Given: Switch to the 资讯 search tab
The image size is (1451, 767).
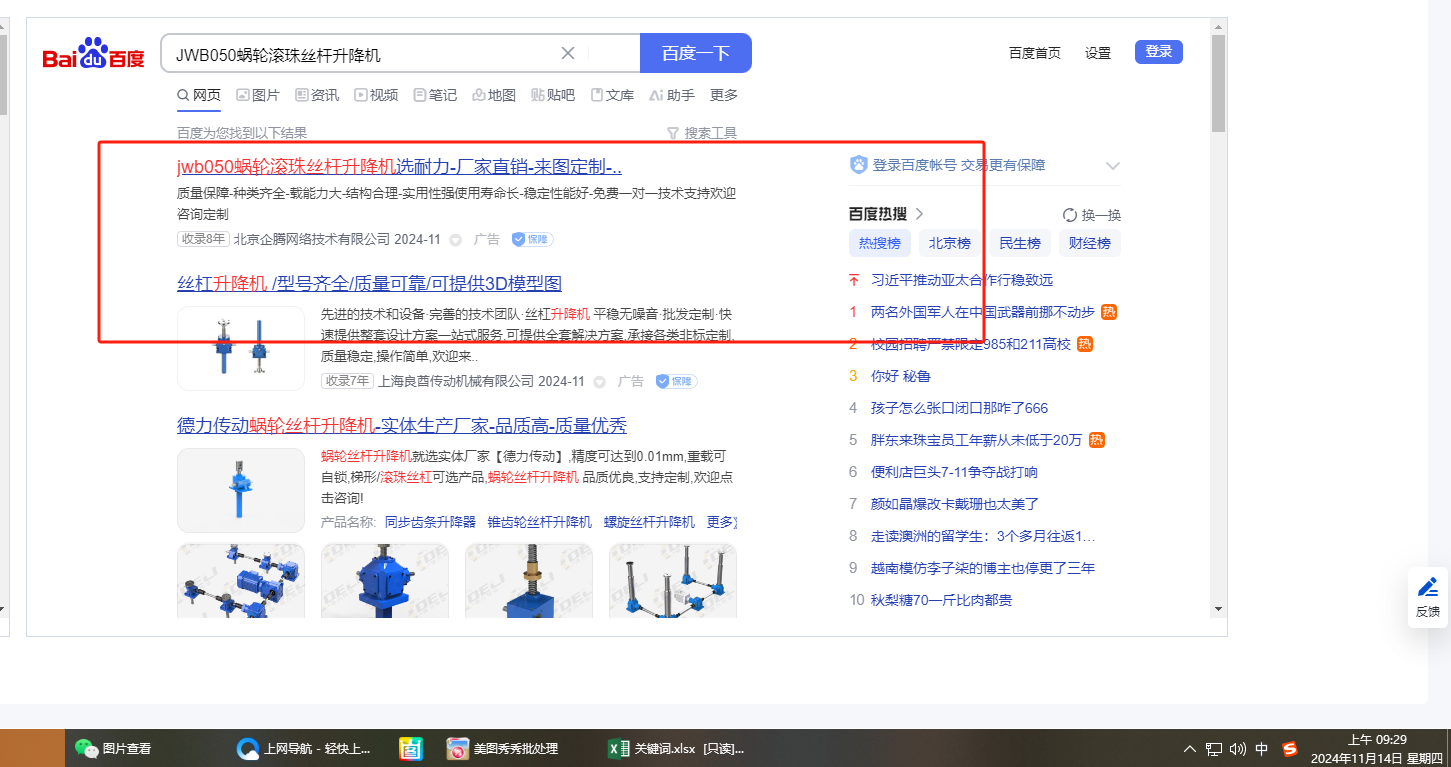Looking at the screenshot, I should 317,96.
